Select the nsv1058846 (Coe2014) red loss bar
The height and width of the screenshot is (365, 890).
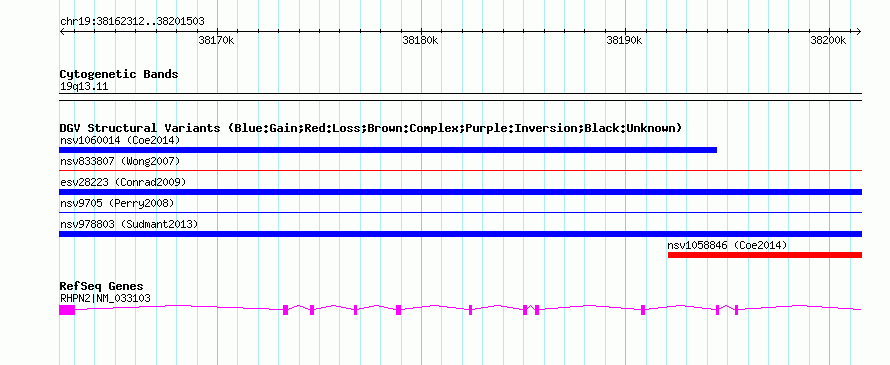(765, 255)
